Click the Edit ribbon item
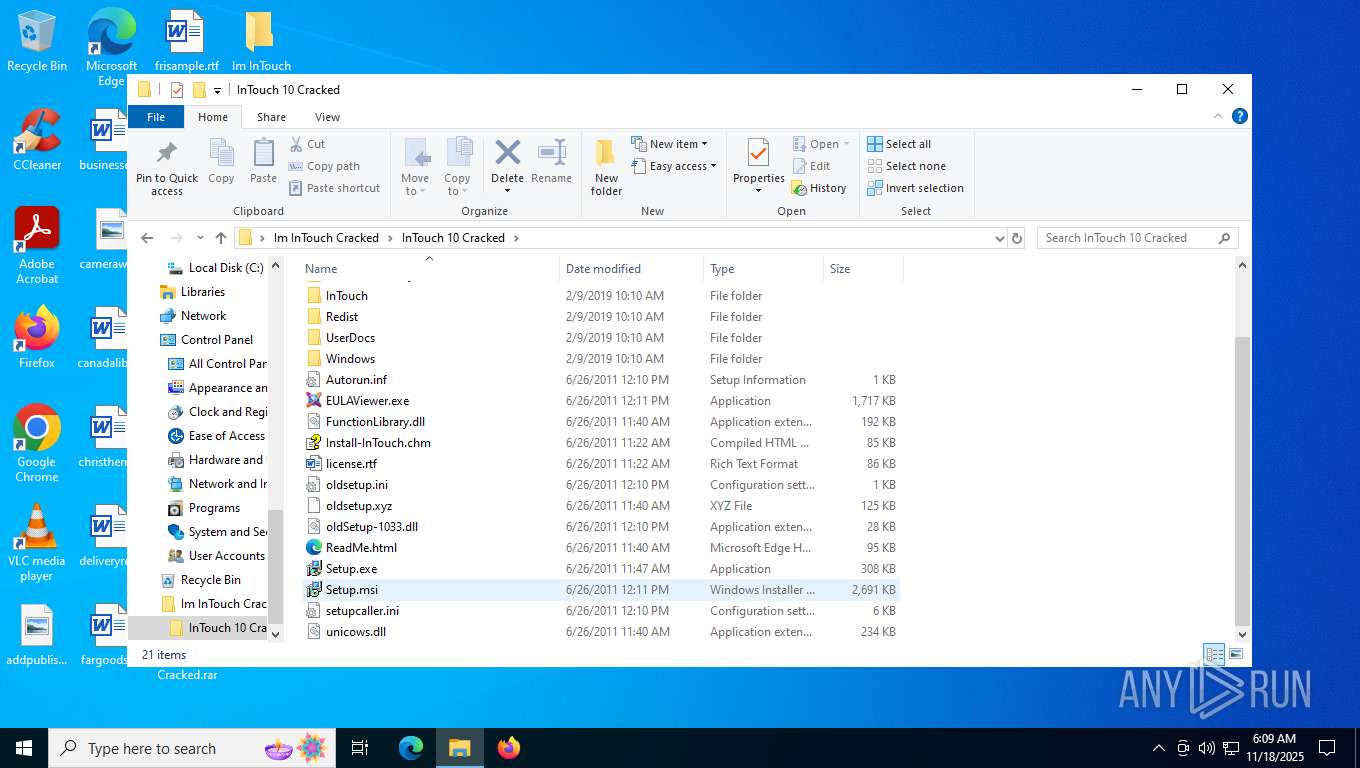The height and width of the screenshot is (768, 1360). 811,166
